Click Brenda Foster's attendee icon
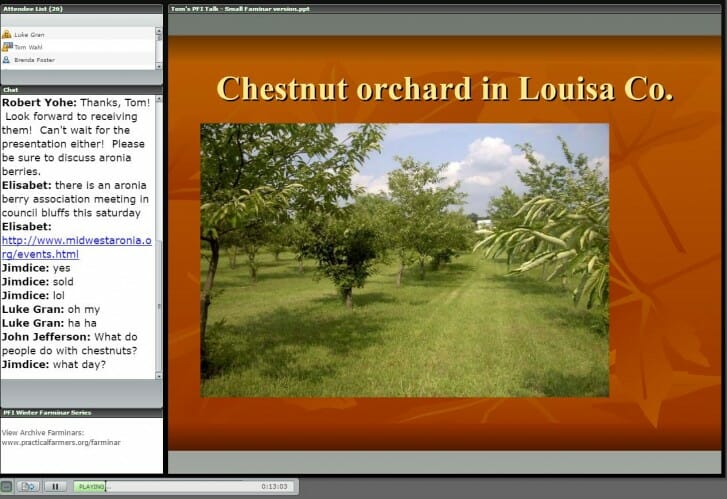 [x=7, y=60]
